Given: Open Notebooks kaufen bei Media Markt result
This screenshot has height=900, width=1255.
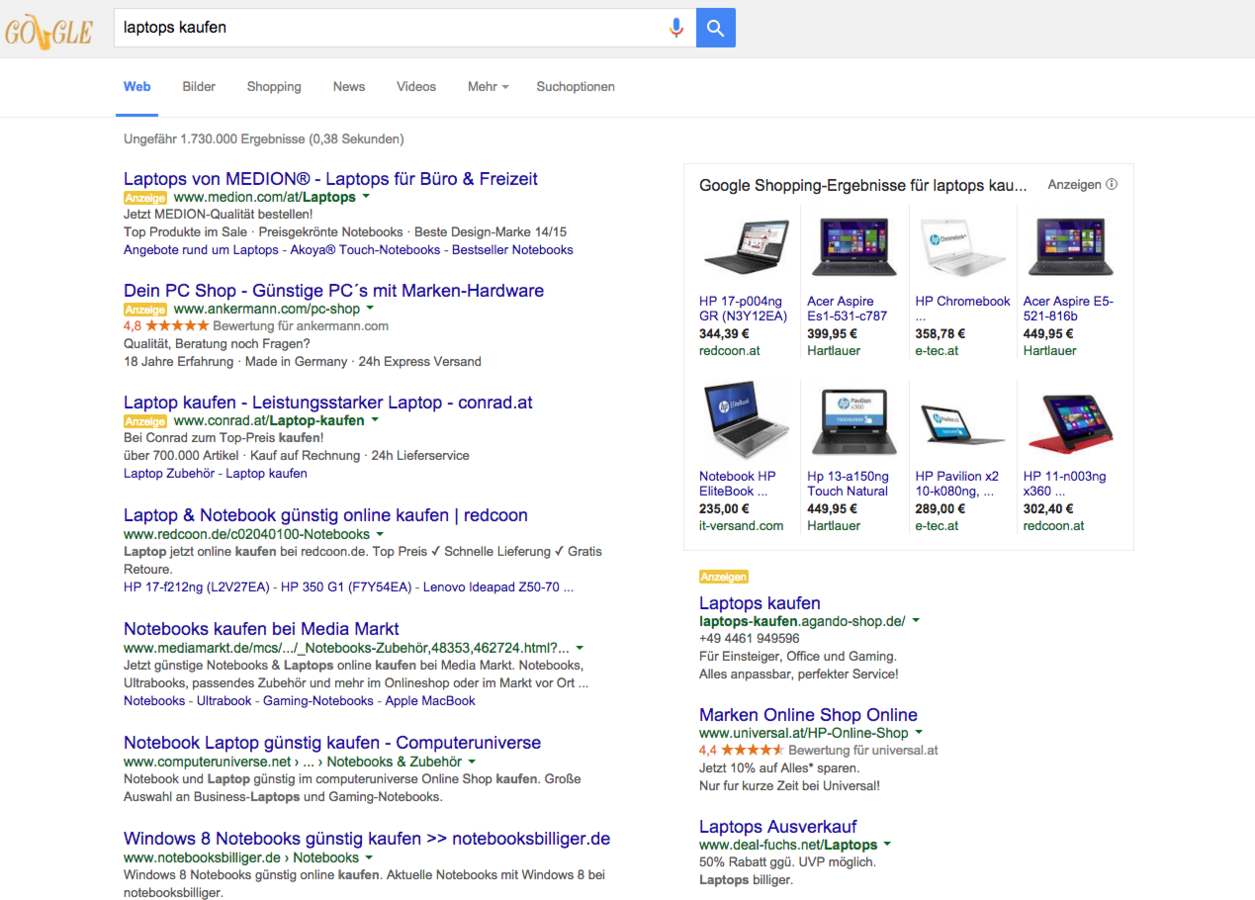Looking at the screenshot, I should (x=261, y=629).
